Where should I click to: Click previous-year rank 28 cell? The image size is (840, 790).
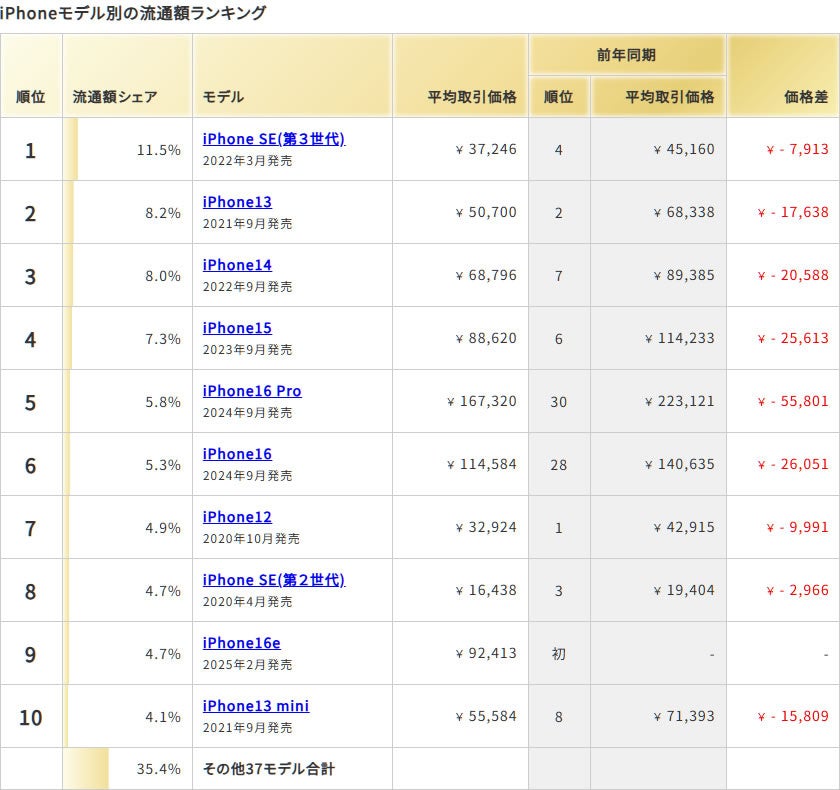click(559, 464)
